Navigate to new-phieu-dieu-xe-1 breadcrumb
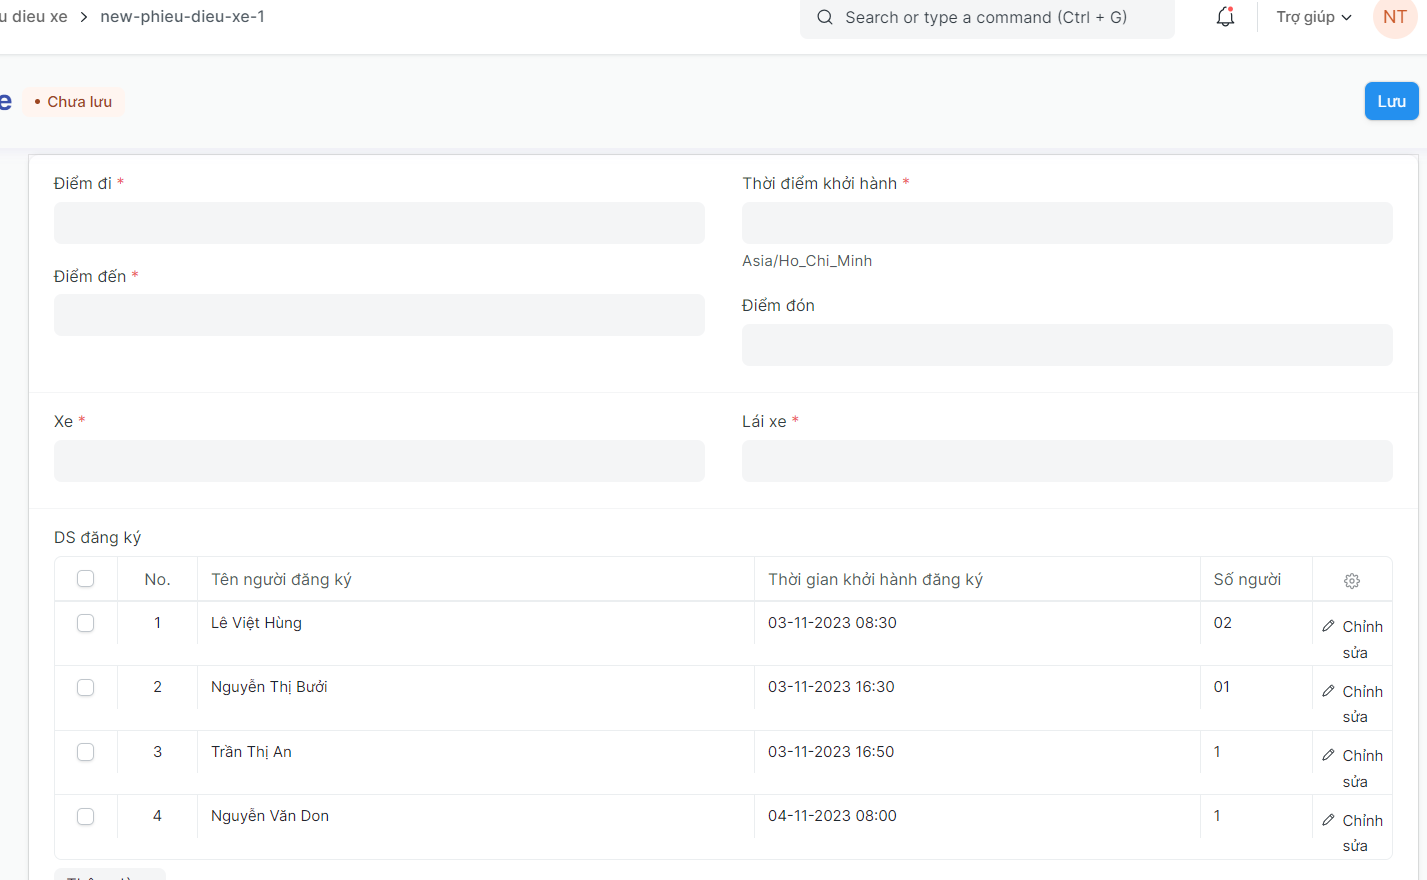Image resolution: width=1427 pixels, height=880 pixels. click(182, 17)
